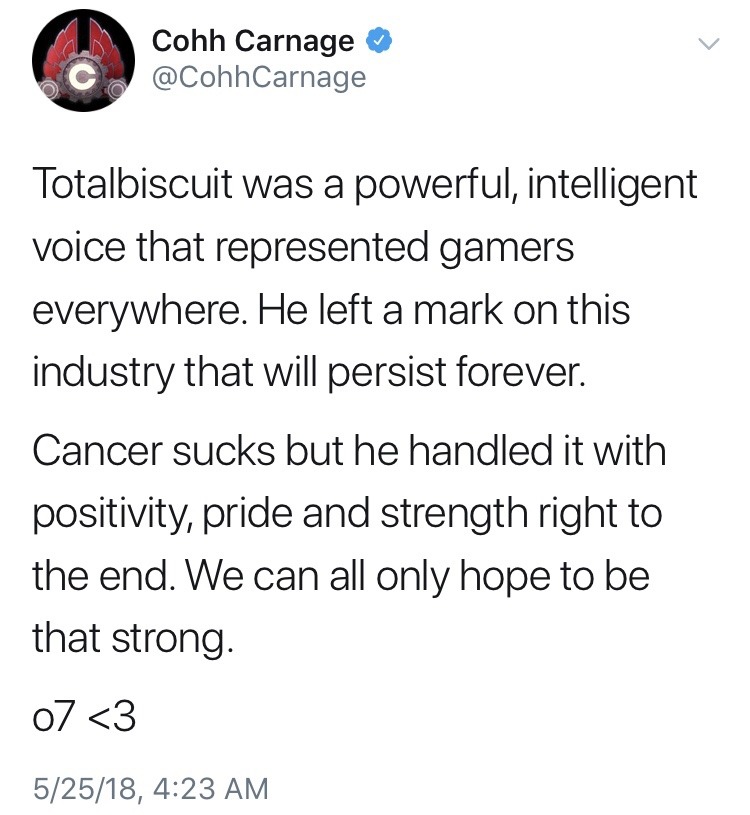Click the white "C" emblem in avatar
This screenshot has height=815, width=750.
(x=85, y=75)
